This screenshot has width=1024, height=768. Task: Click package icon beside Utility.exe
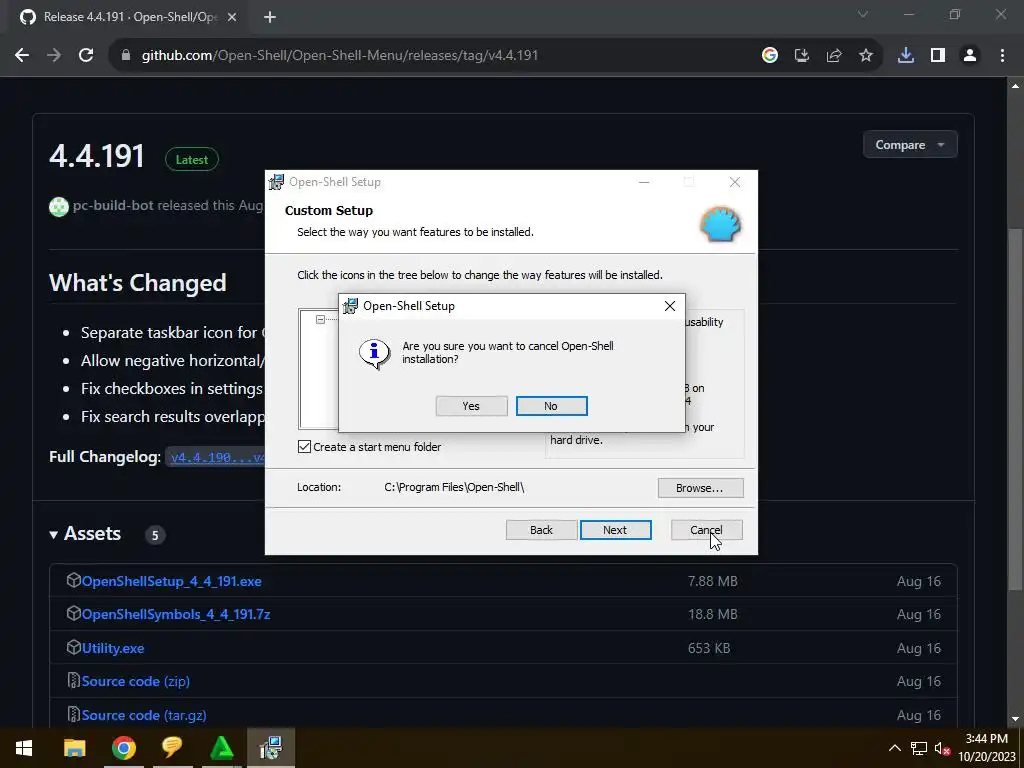tap(73, 648)
